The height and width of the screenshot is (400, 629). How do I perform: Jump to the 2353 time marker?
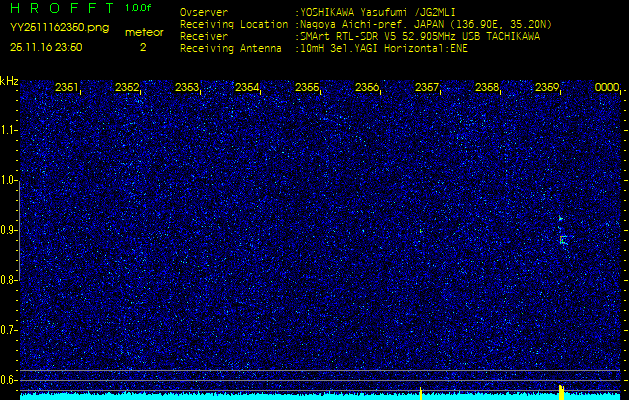coord(187,88)
